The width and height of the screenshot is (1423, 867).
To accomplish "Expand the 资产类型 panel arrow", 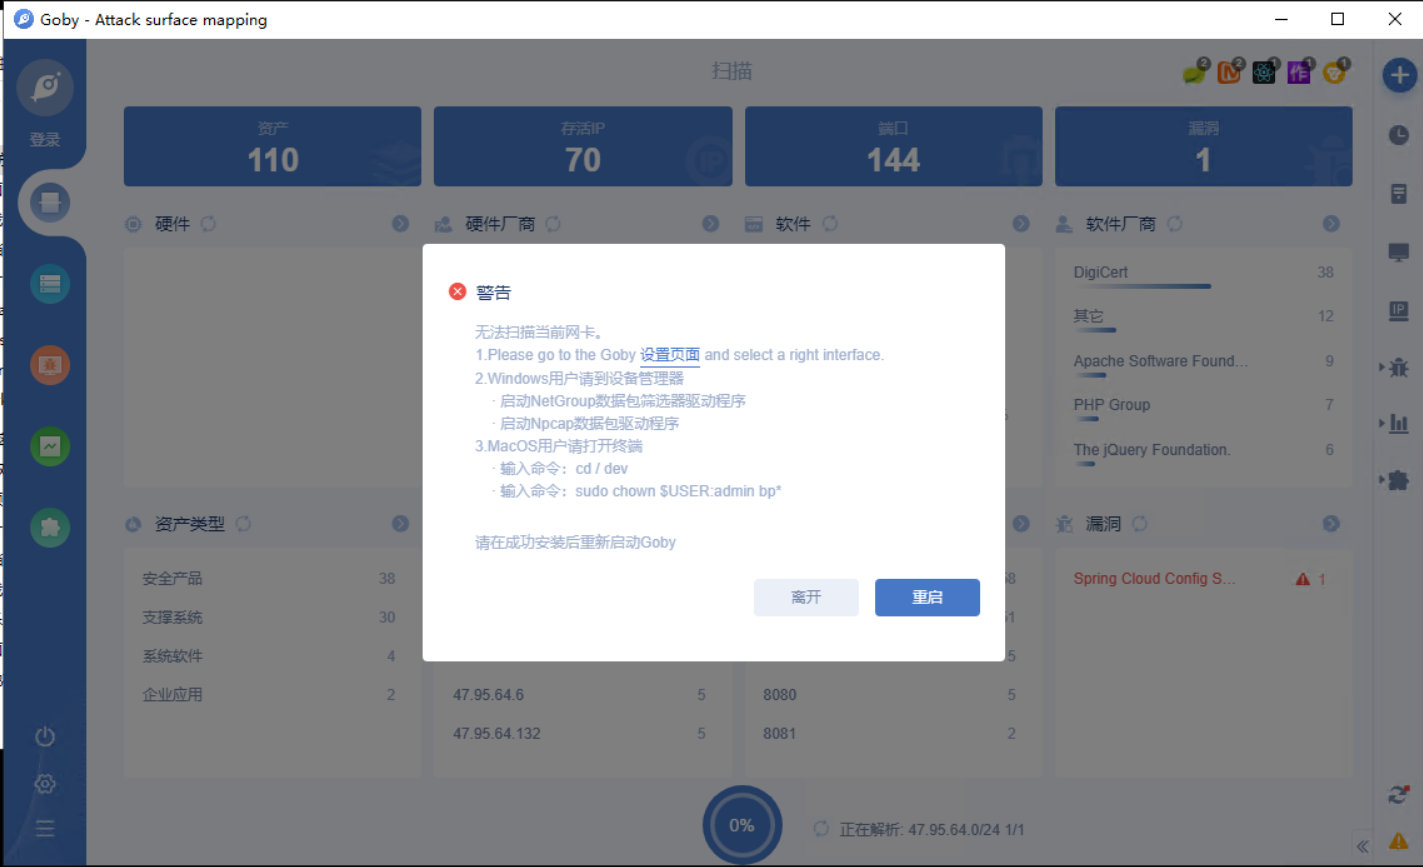I will click(x=400, y=524).
